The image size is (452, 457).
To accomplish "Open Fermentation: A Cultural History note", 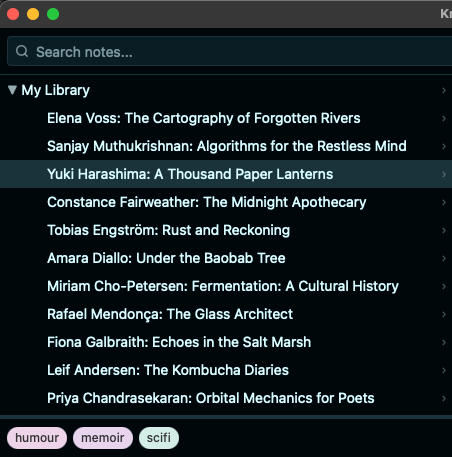I will coord(226,286).
